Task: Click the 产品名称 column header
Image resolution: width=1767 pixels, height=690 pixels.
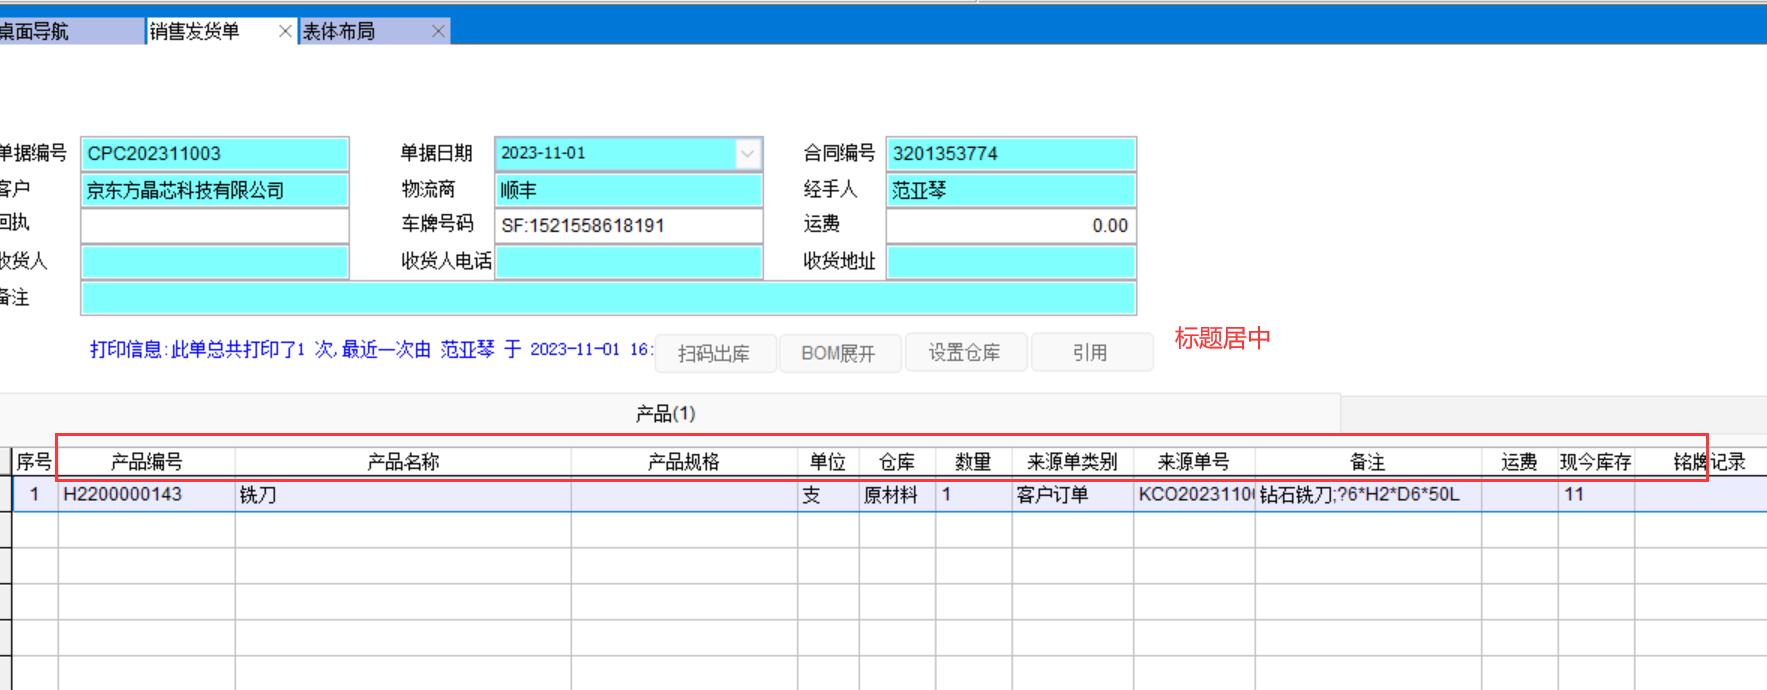Action: point(403,462)
